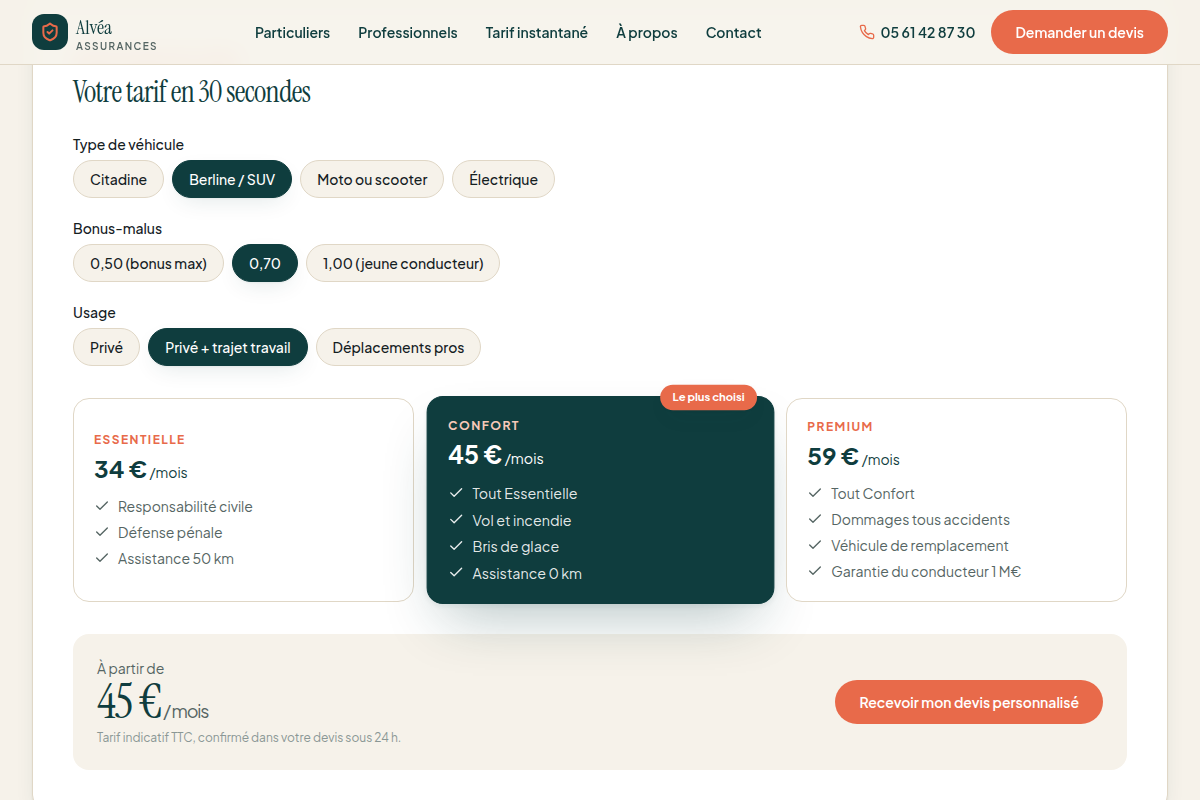Viewport: 1200px width, 800px height.
Task: Open Contact menu item
Action: [x=734, y=32]
